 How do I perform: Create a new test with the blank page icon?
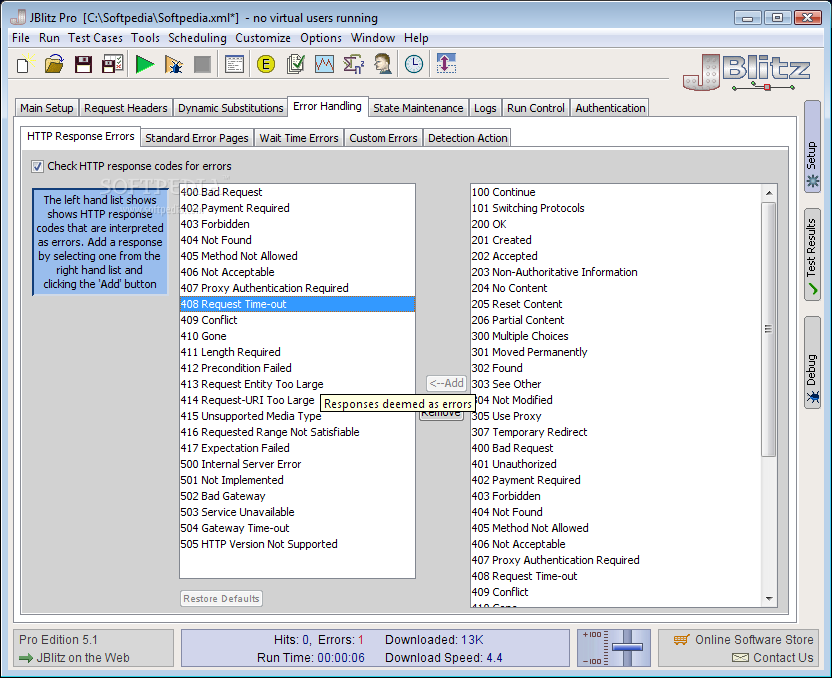24,65
